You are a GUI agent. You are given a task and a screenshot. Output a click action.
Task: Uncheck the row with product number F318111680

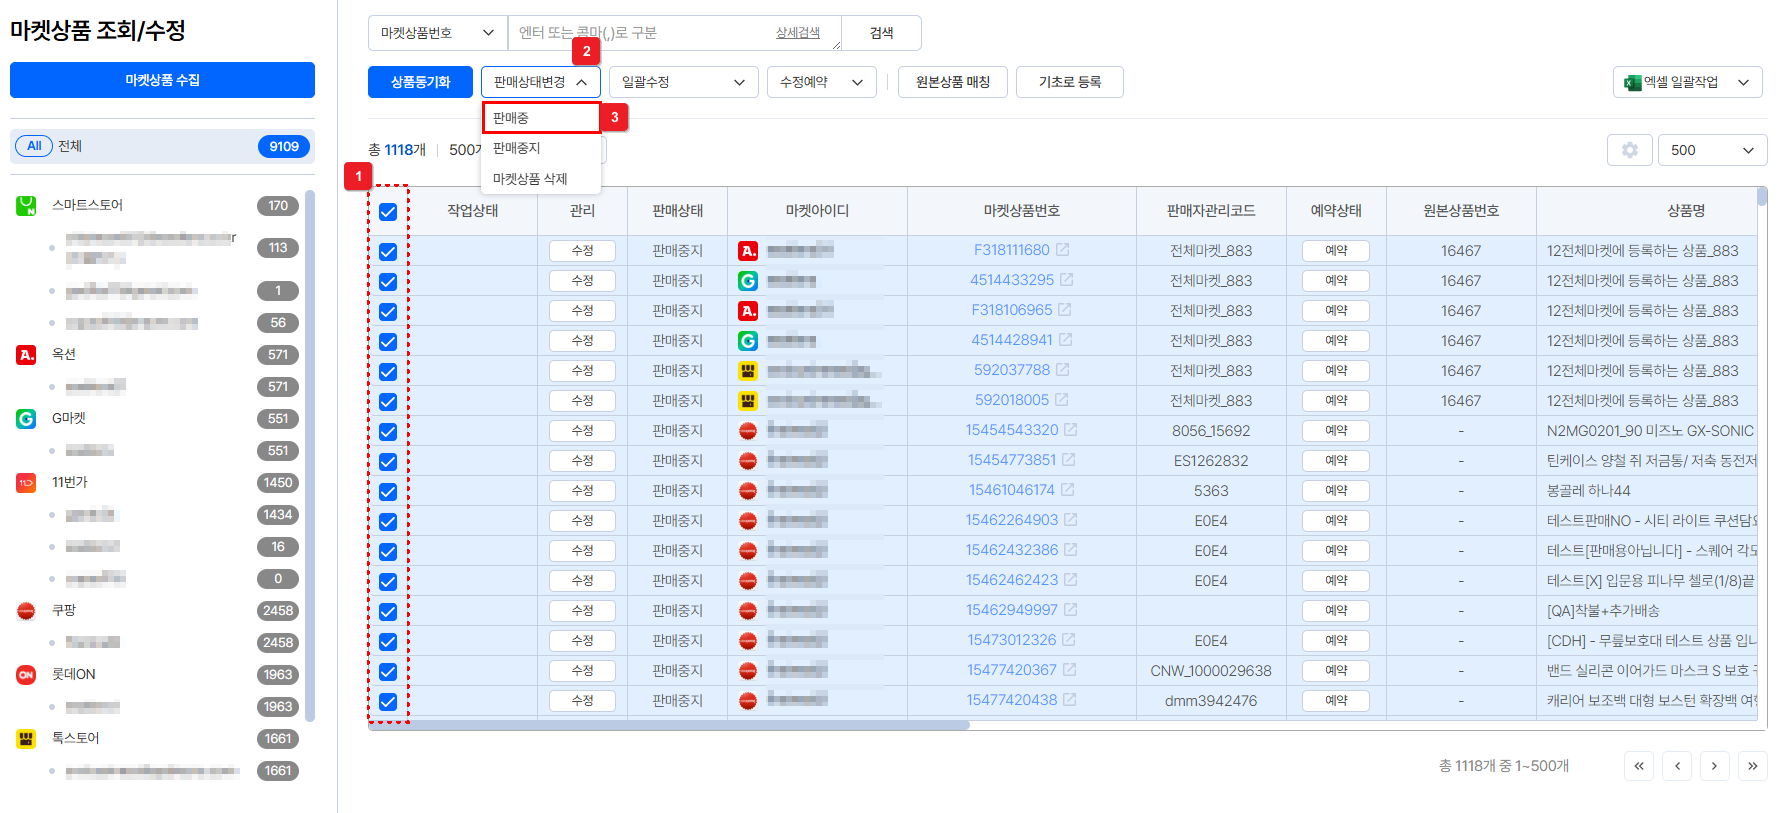pos(388,252)
